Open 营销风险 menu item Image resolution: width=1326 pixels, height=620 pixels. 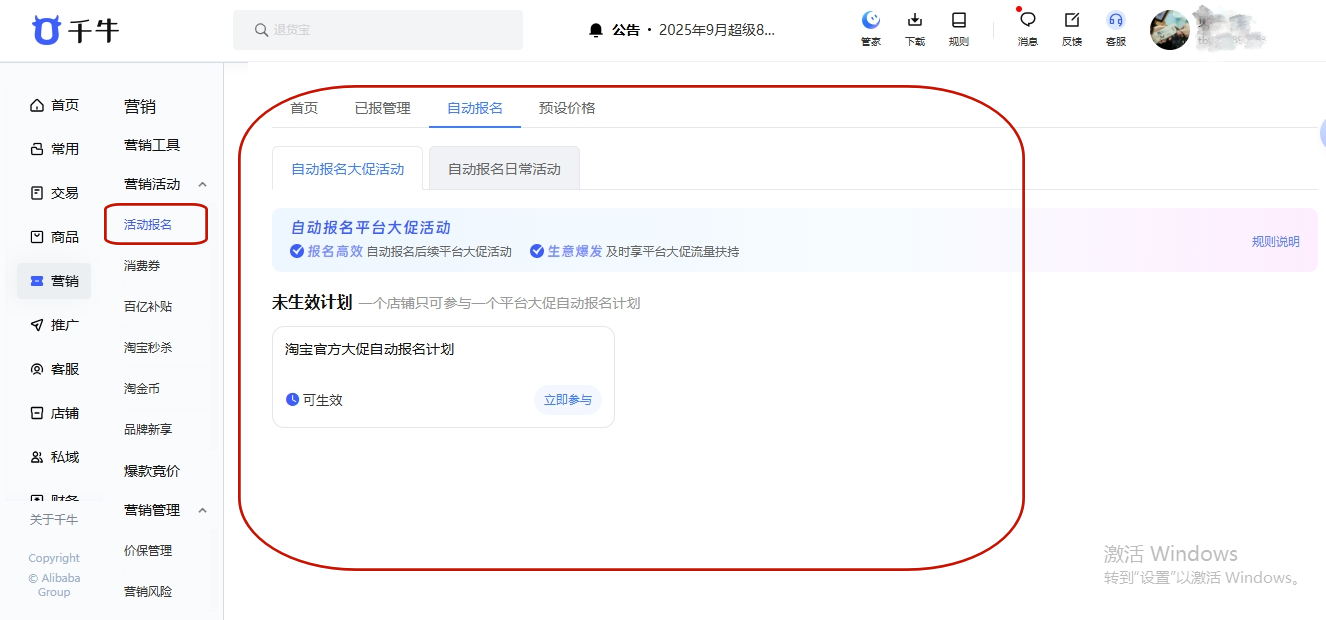tap(148, 591)
